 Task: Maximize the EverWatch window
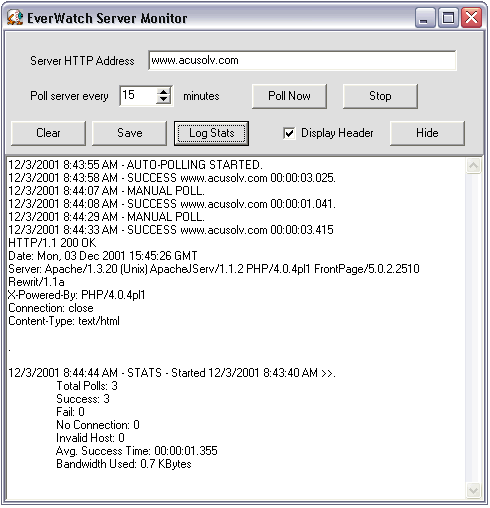pyautogui.click(x=448, y=18)
